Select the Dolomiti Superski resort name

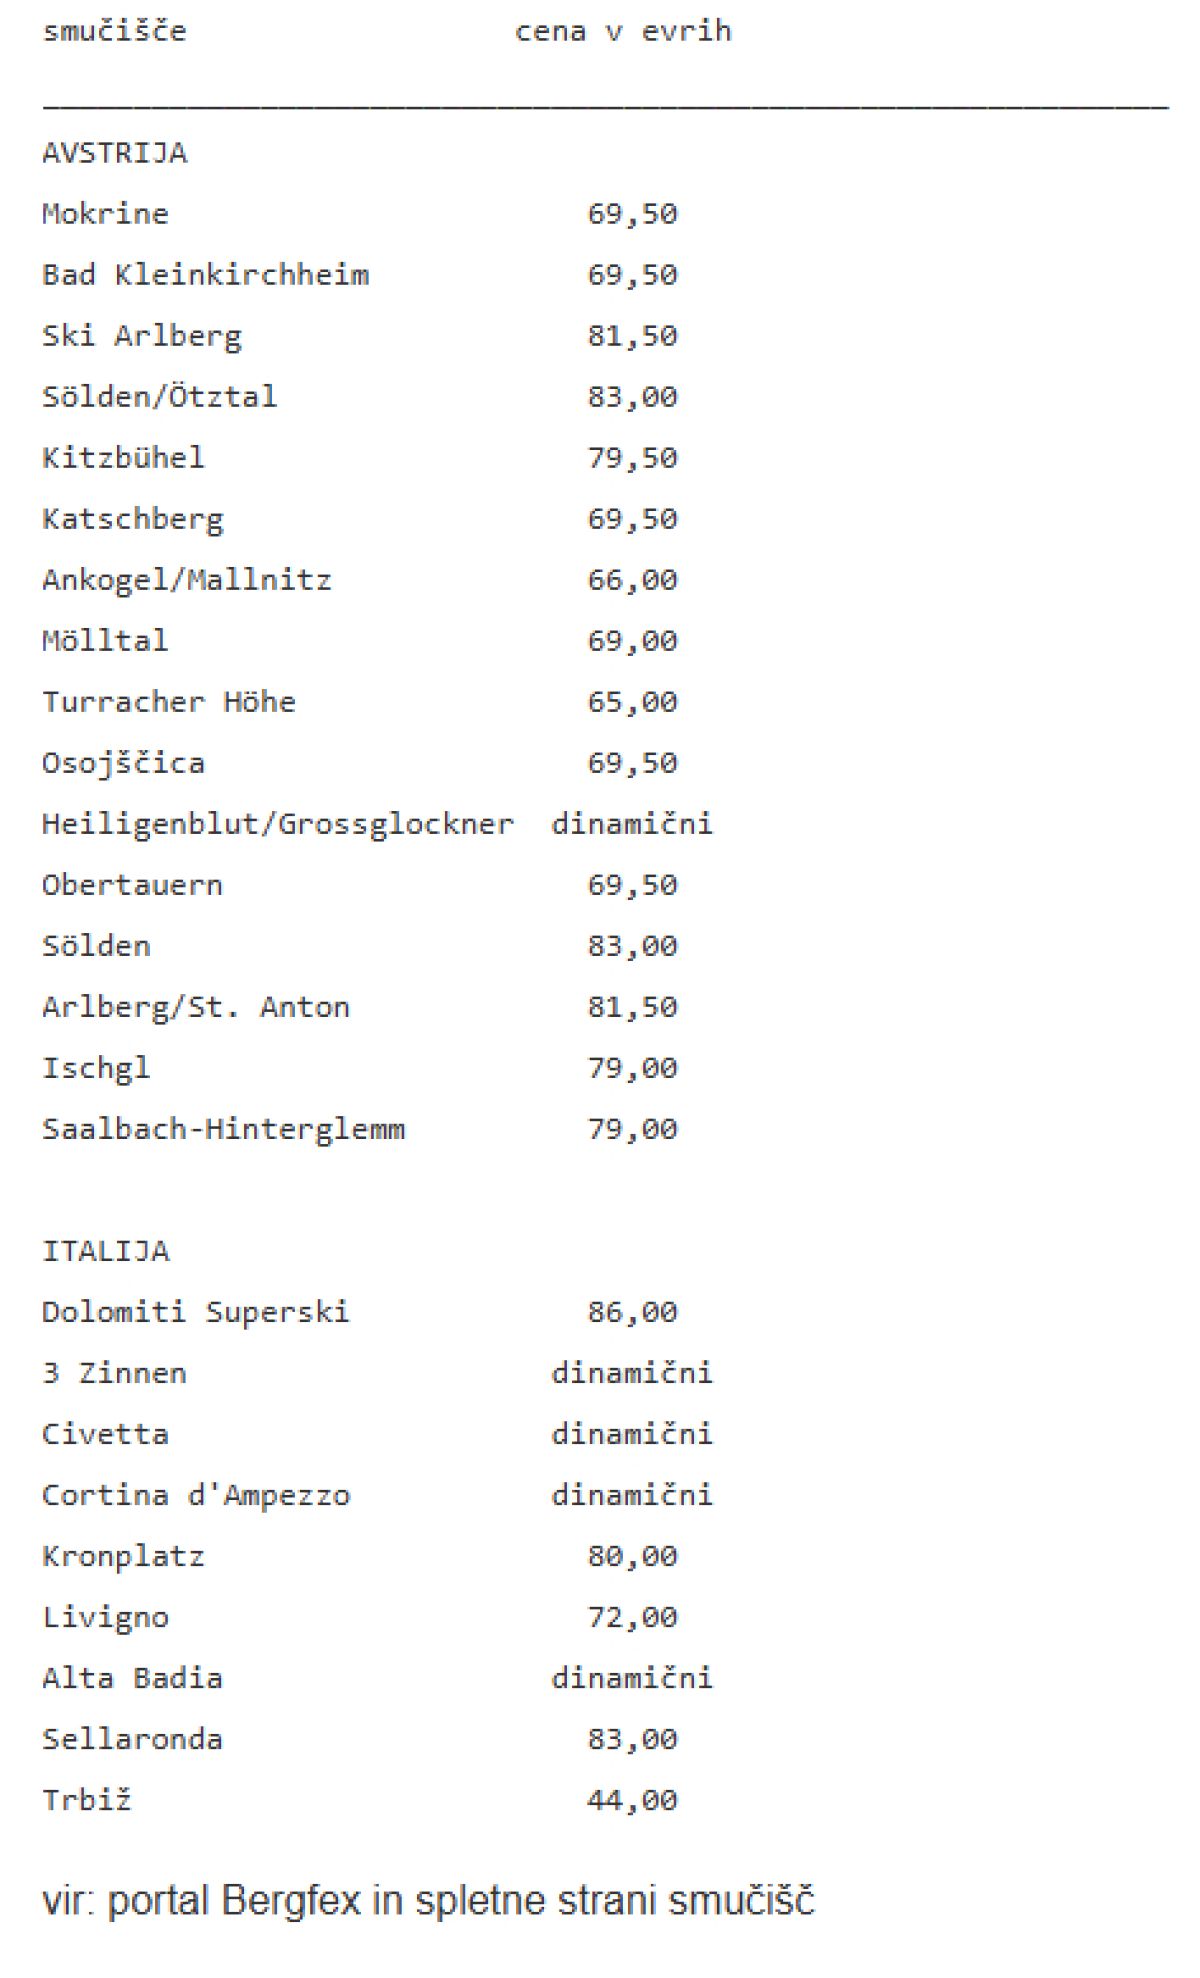[x=195, y=1312]
